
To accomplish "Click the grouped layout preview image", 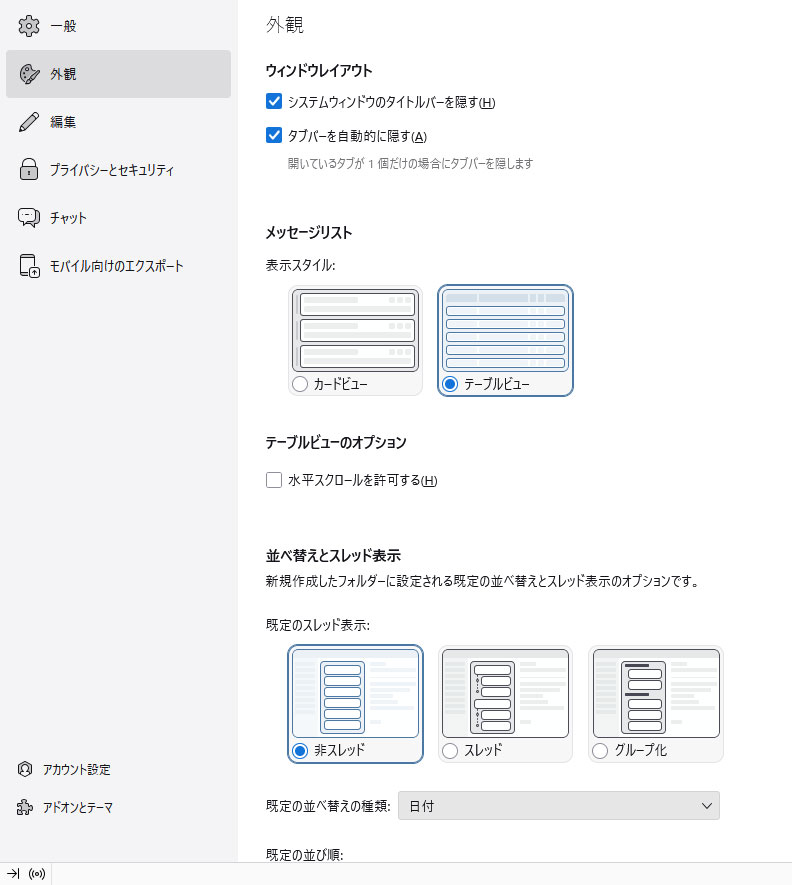I will pos(656,693).
